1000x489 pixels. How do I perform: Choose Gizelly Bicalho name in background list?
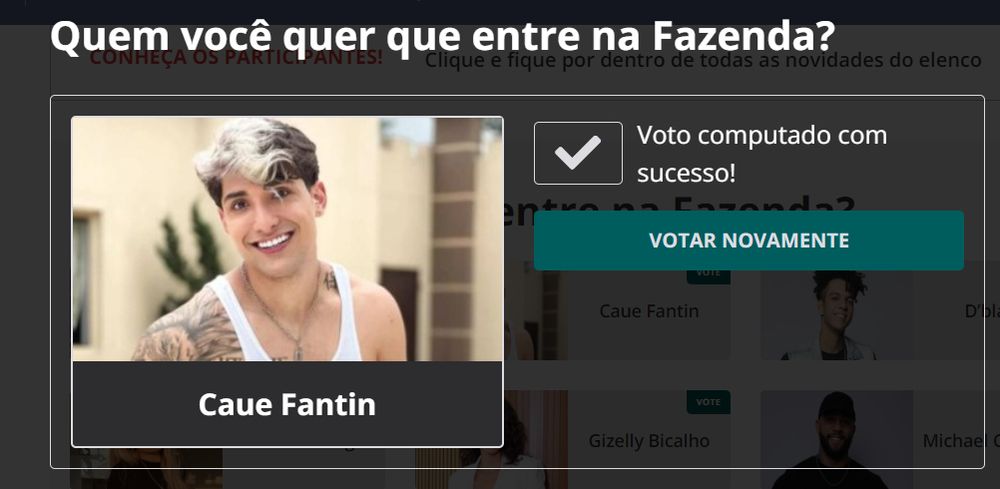click(x=649, y=441)
